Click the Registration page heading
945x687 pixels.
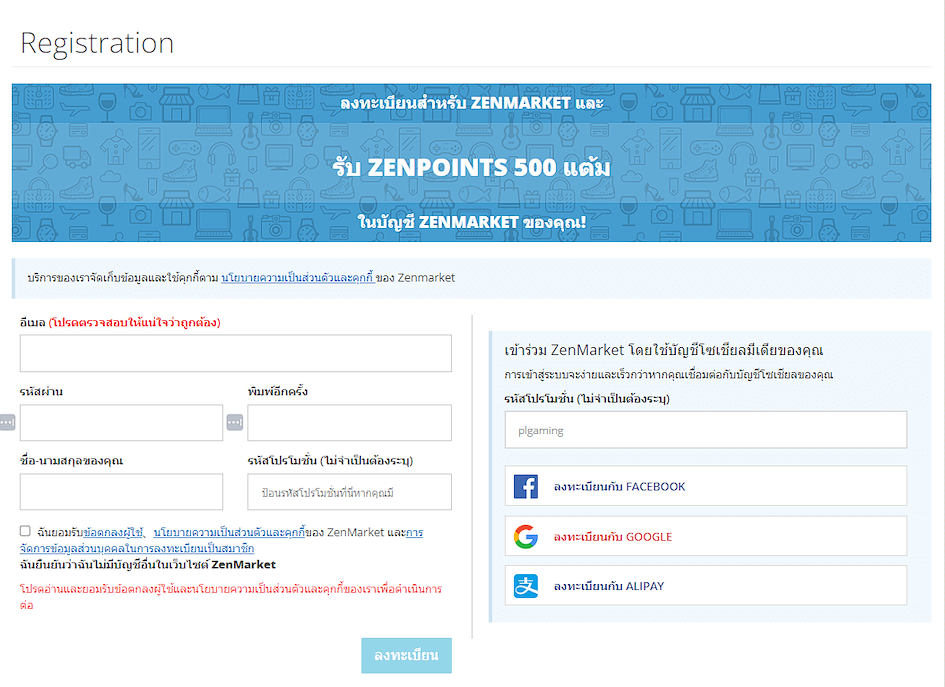click(97, 43)
